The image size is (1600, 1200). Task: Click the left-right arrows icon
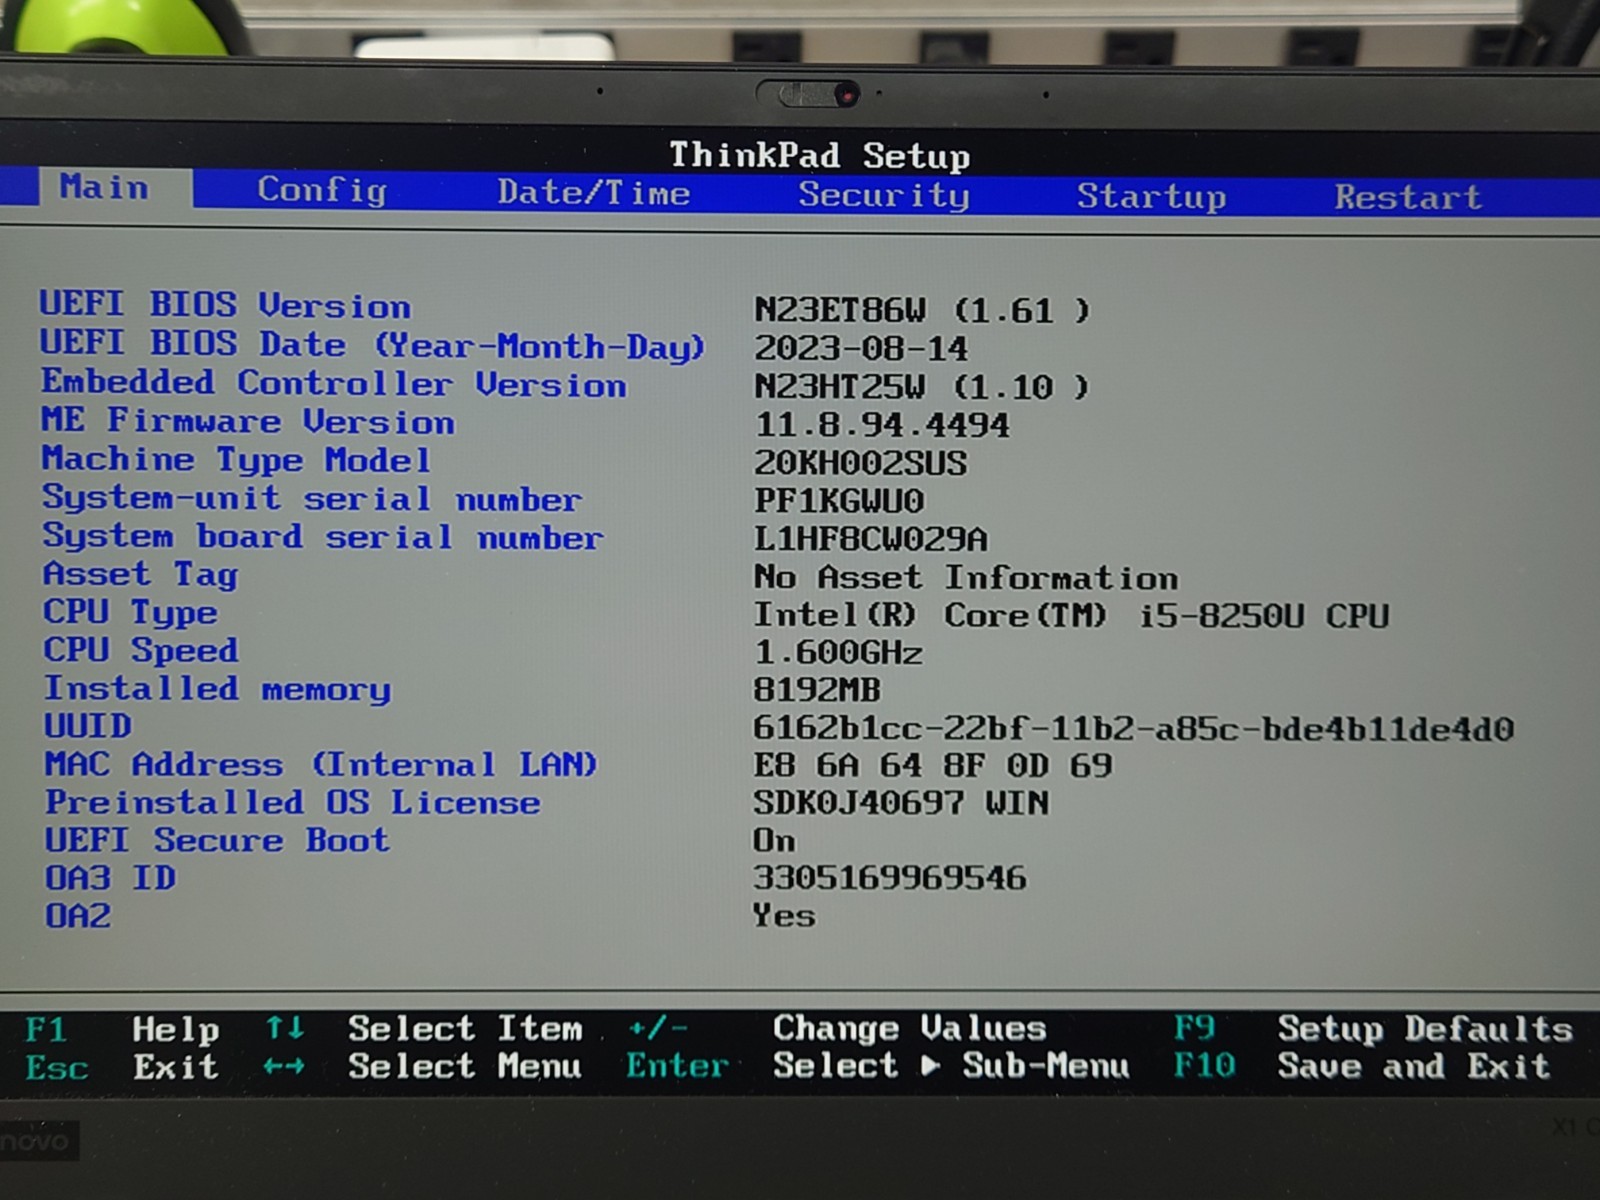tap(284, 1067)
